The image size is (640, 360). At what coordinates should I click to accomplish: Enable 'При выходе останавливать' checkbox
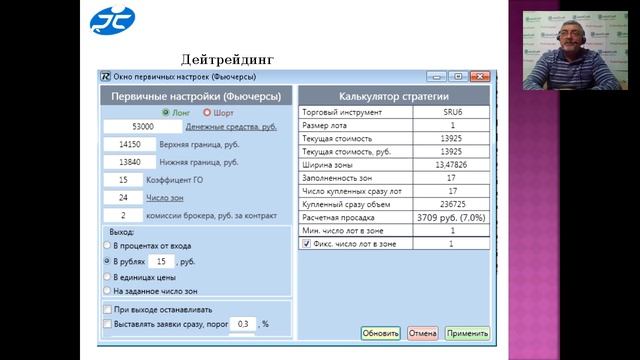107,309
